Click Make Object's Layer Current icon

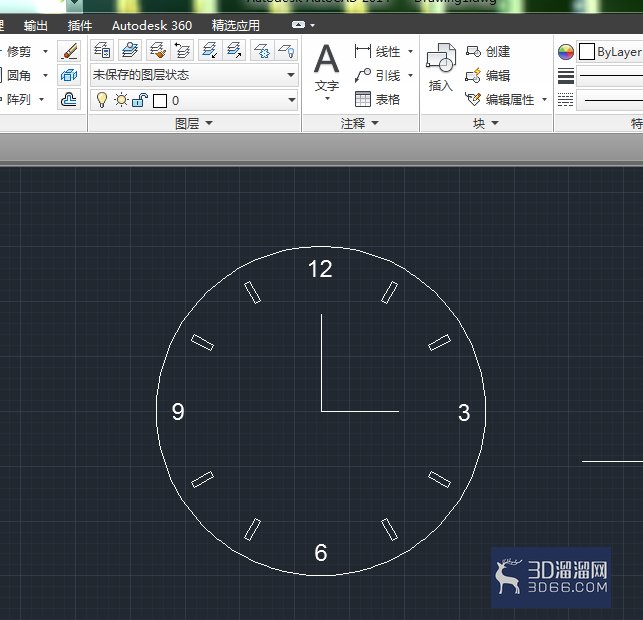click(x=130, y=51)
